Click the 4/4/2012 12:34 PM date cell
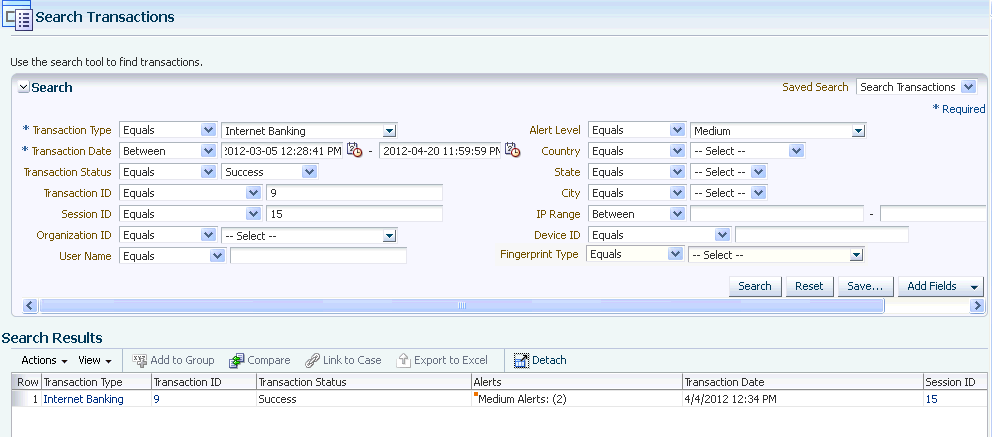 coord(803,399)
